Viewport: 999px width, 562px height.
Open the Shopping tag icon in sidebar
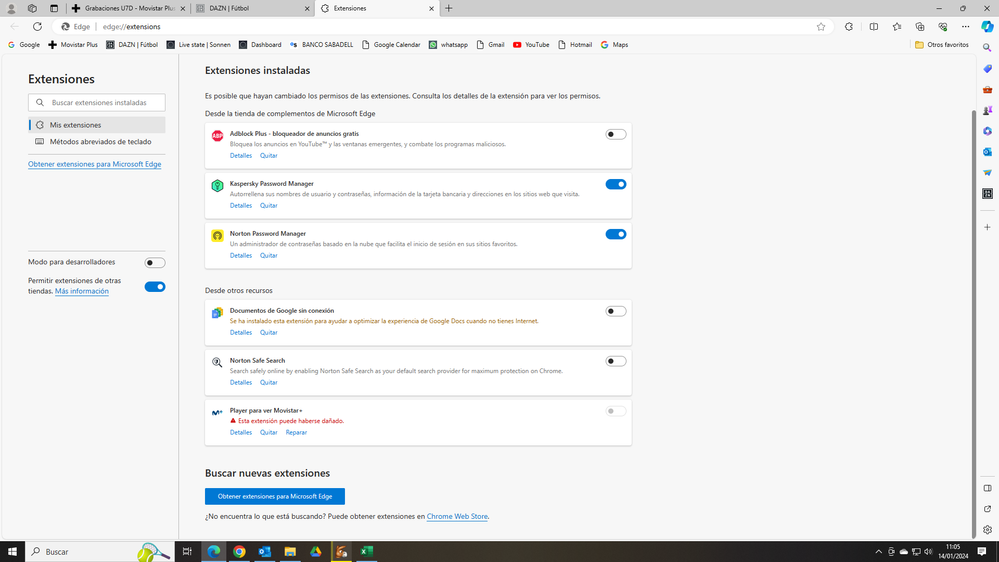[x=987, y=69]
